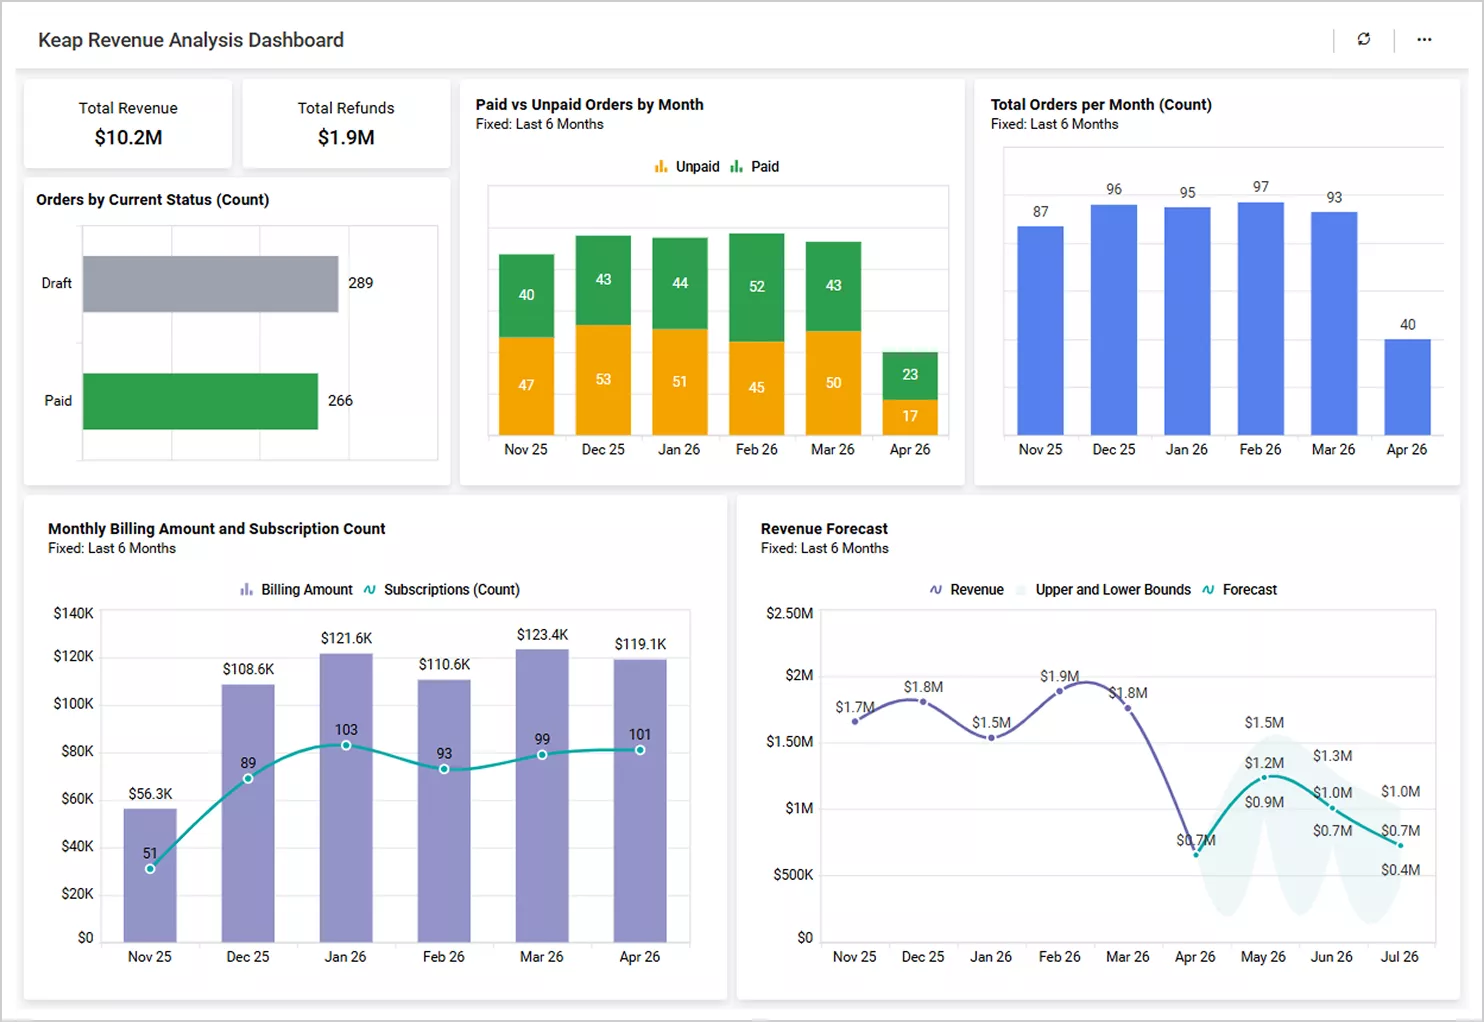Viewport: 1484px width, 1022px height.
Task: Open the three-dot more options menu
Action: coord(1424,39)
